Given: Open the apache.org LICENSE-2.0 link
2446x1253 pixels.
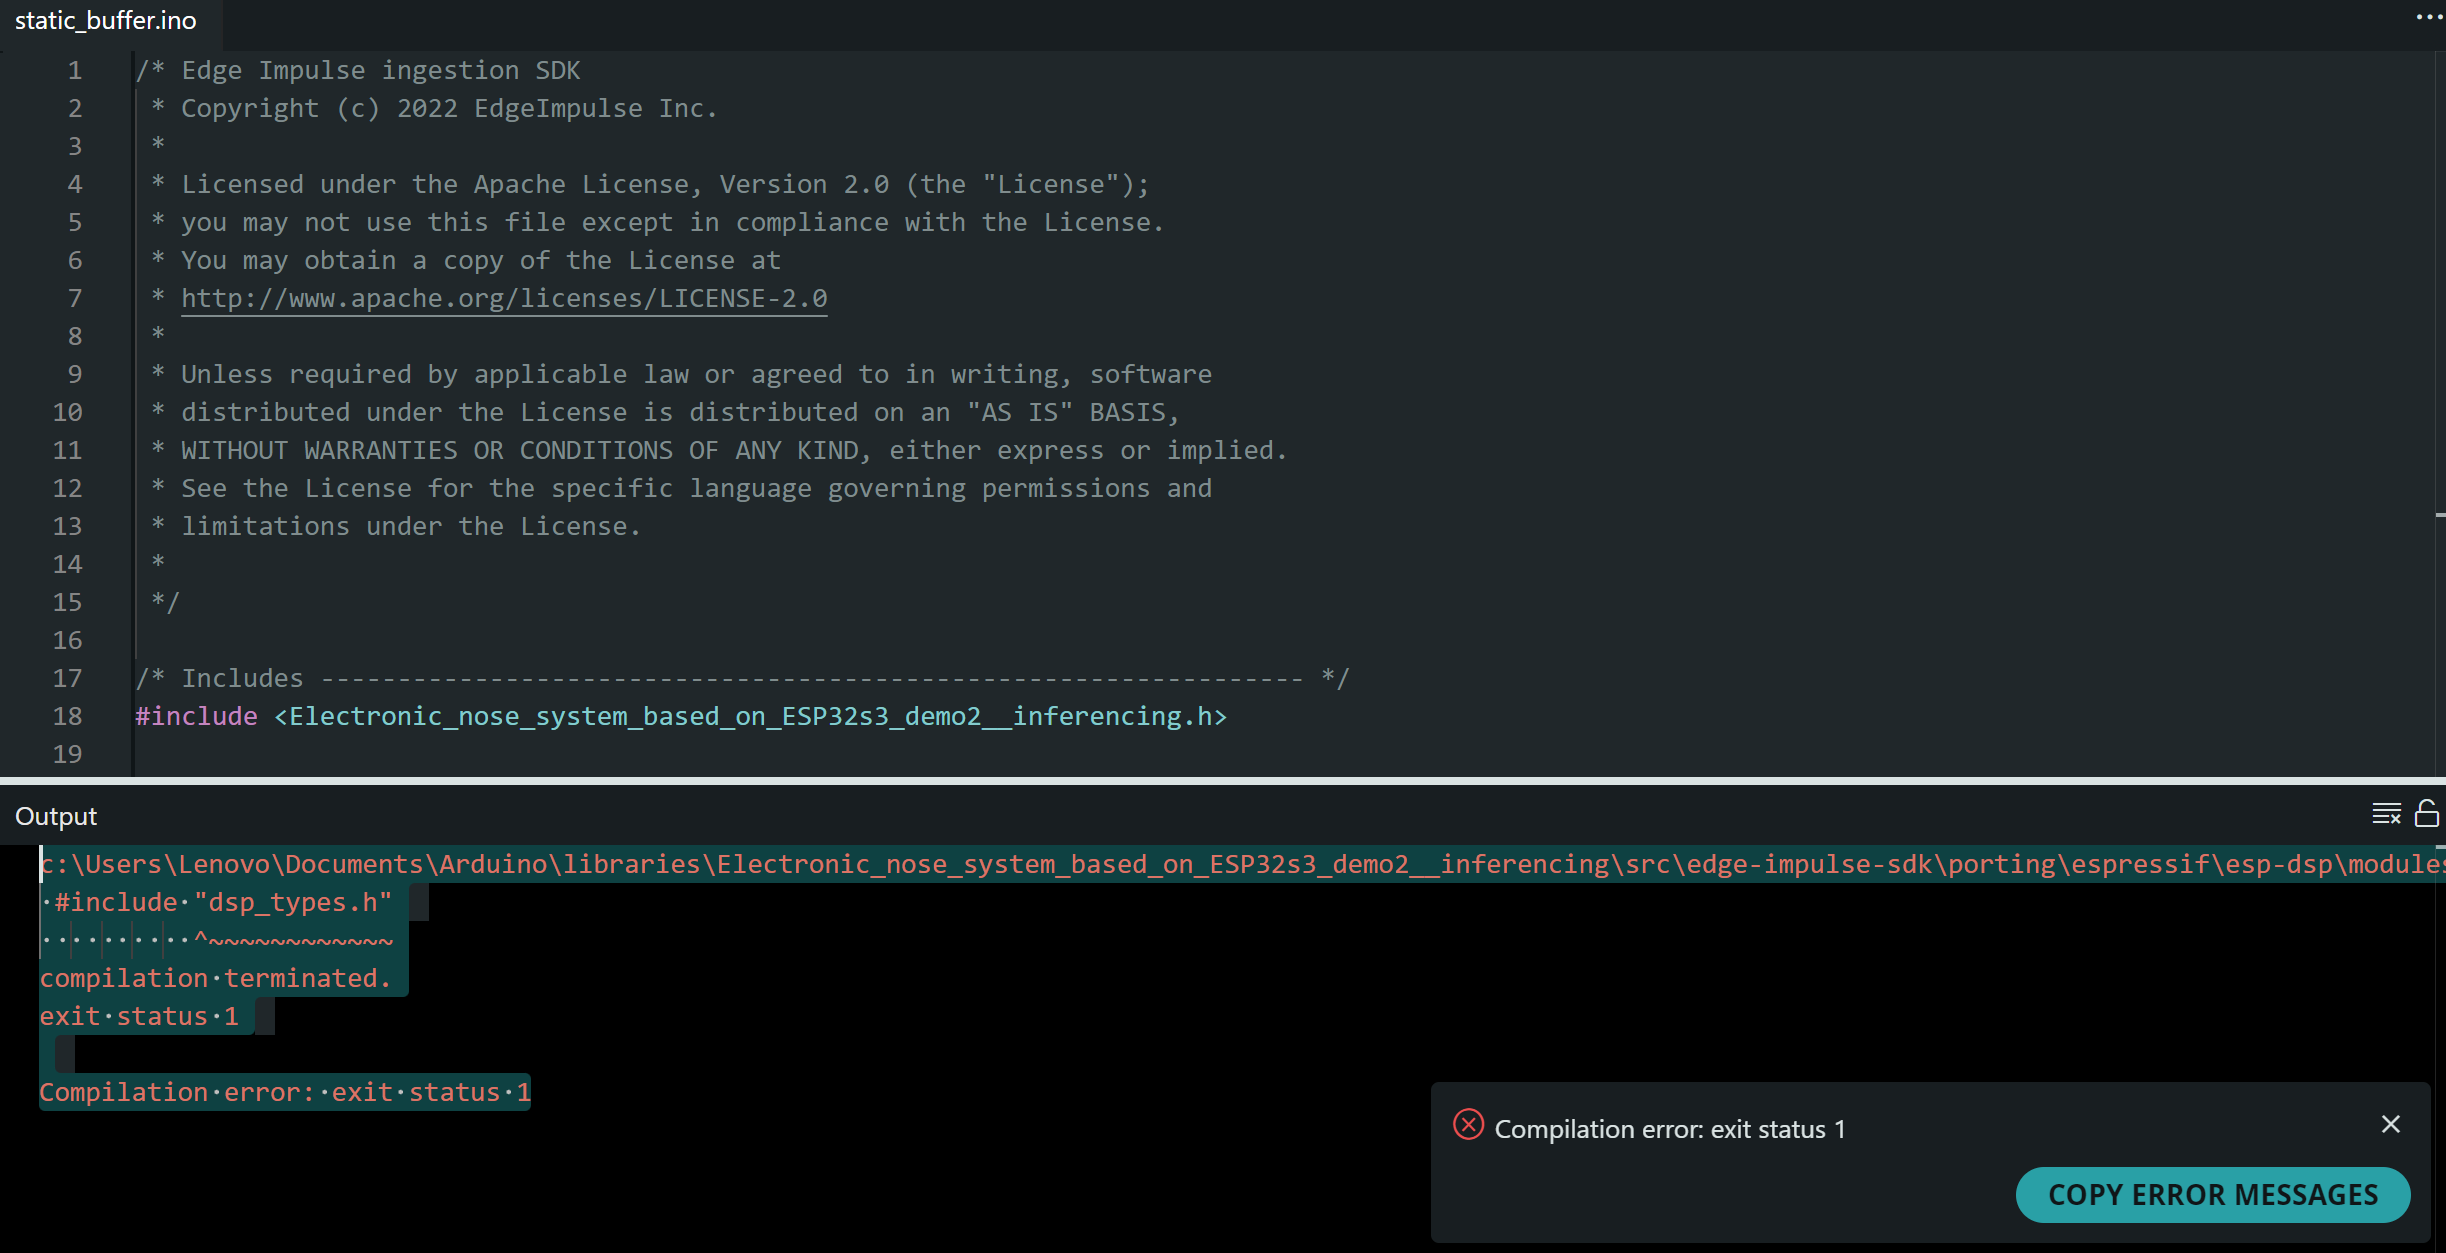Looking at the screenshot, I should point(504,298).
